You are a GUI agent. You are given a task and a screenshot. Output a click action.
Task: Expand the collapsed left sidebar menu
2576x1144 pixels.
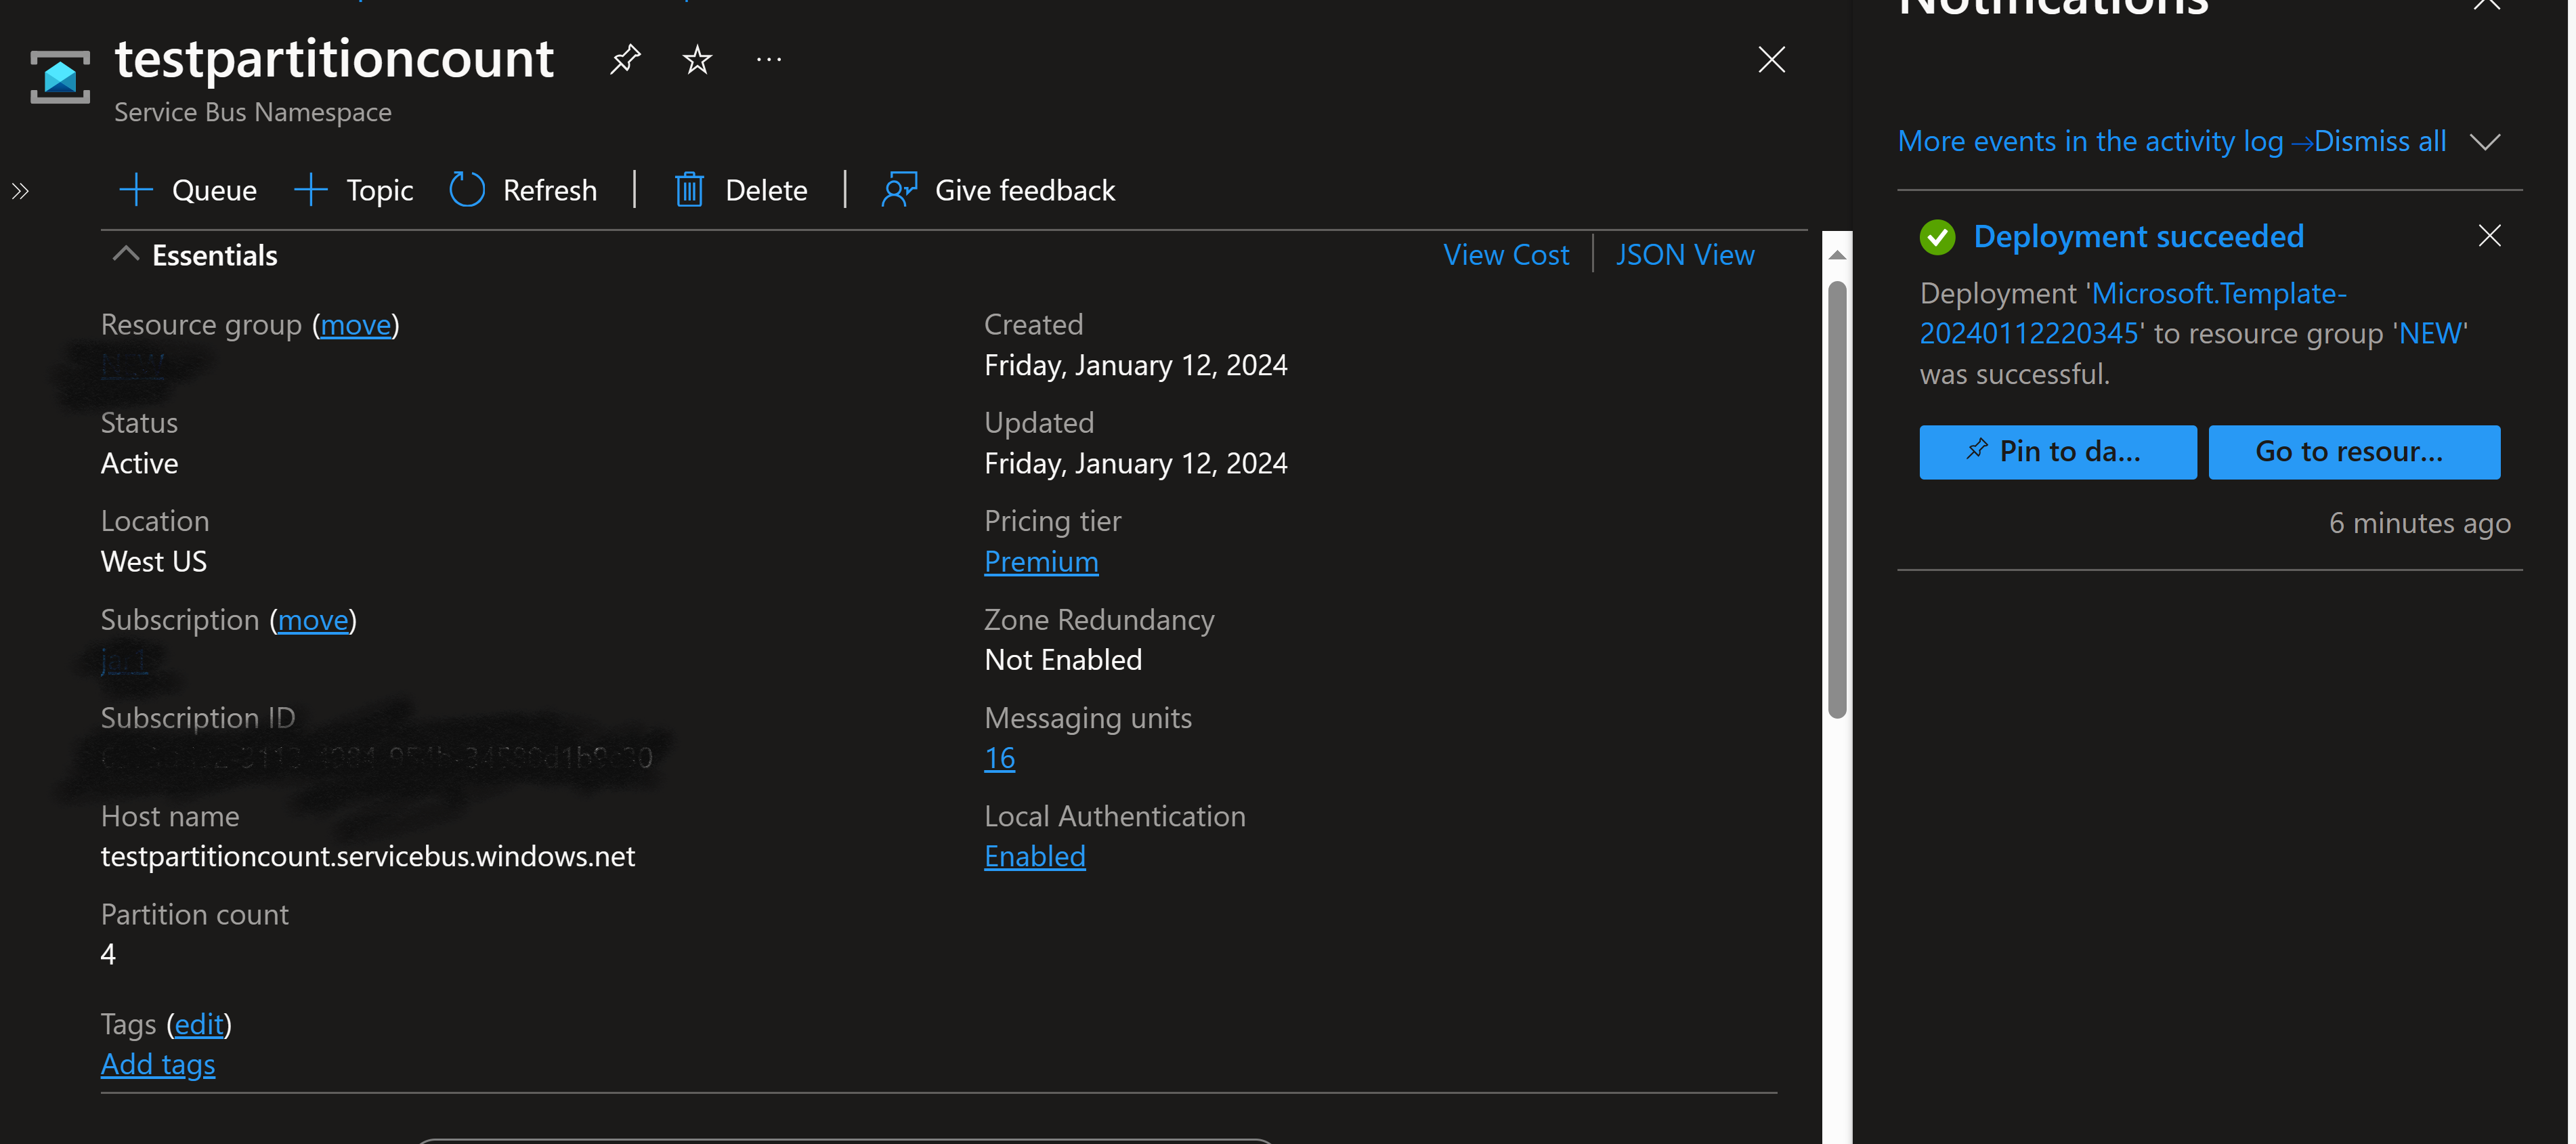(20, 191)
